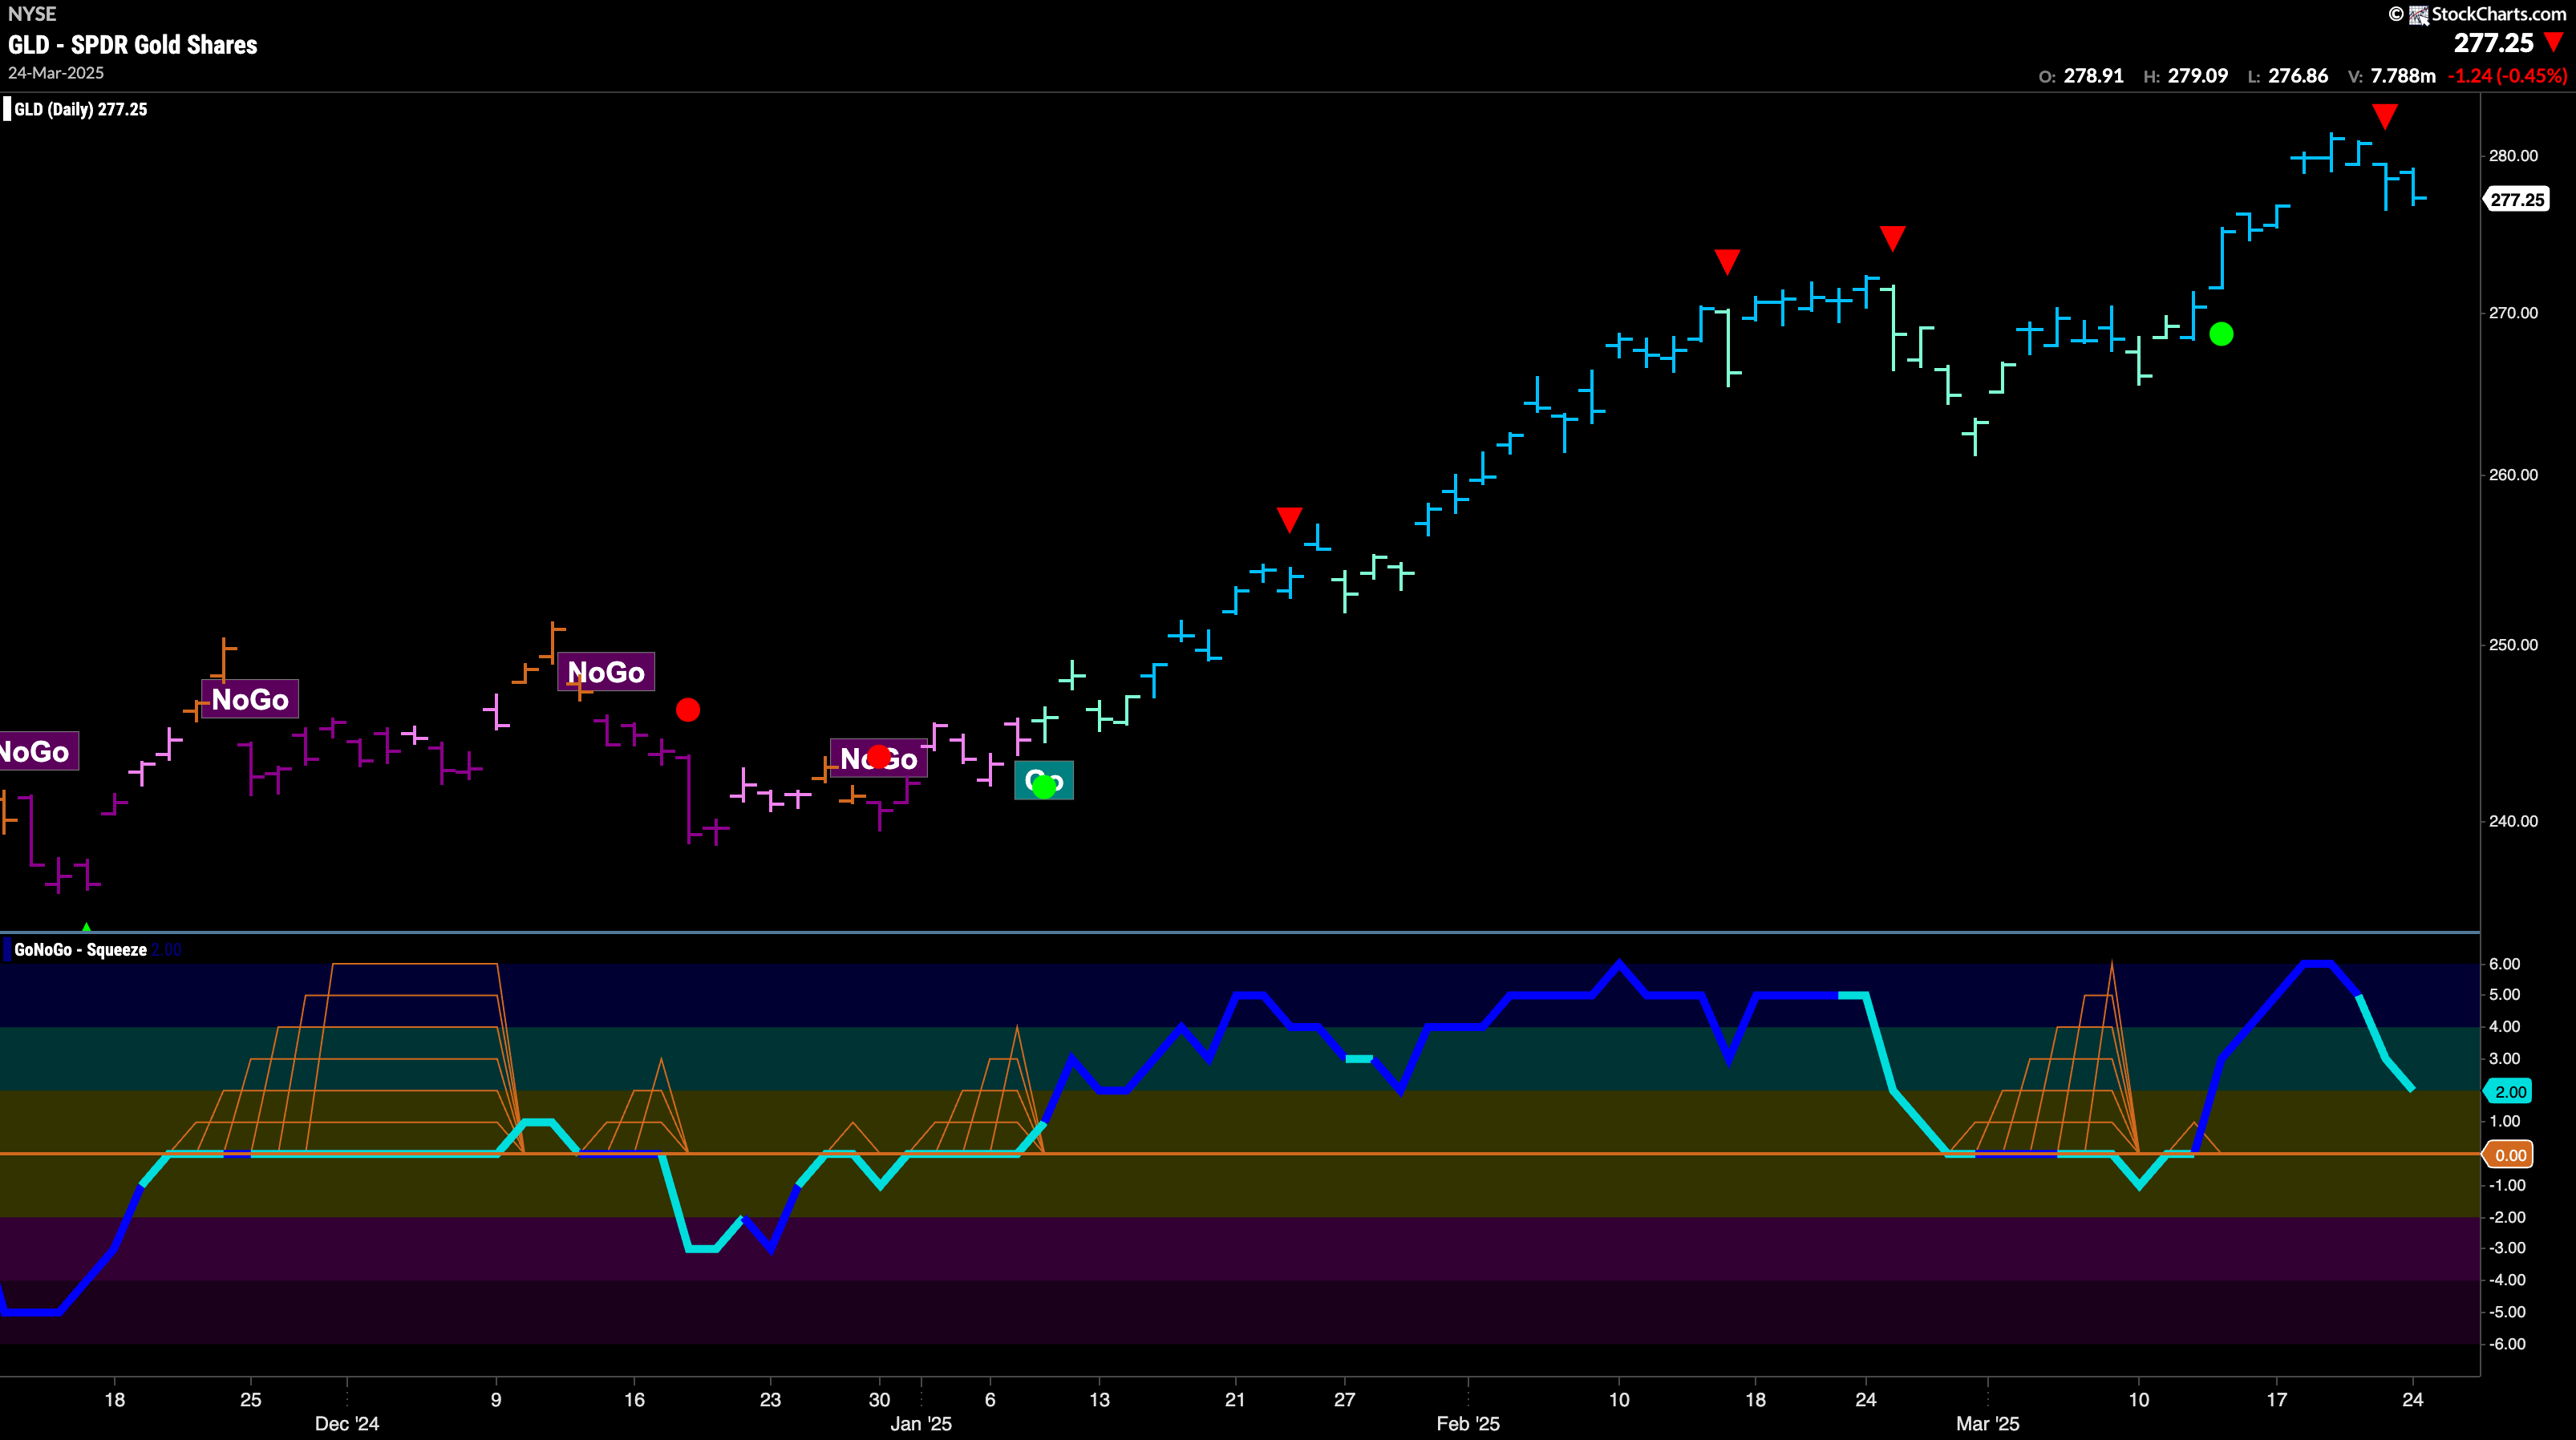Viewport: 2576px width, 1440px height.
Task: Click the 270.00 price axis label
Action: pos(2513,313)
